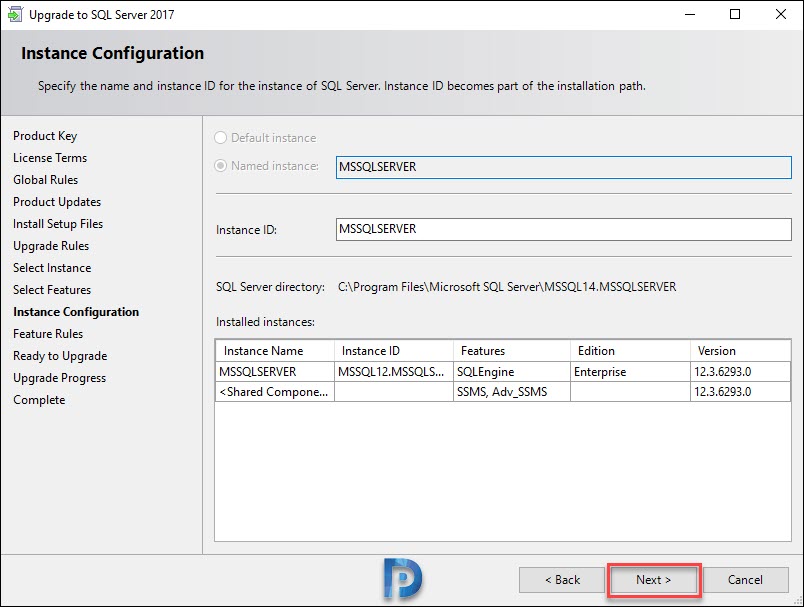
Task: Click the Instance ID text field
Action: point(564,229)
